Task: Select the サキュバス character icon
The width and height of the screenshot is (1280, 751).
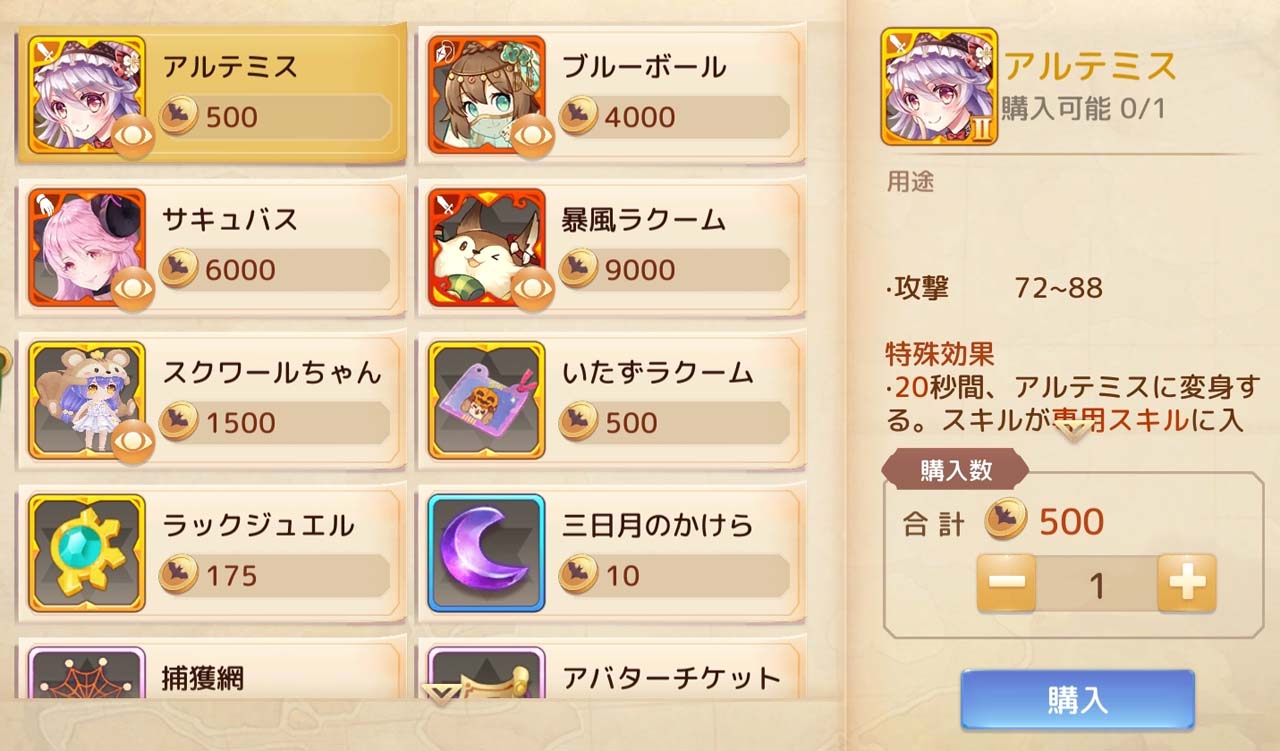Action: tap(87, 247)
